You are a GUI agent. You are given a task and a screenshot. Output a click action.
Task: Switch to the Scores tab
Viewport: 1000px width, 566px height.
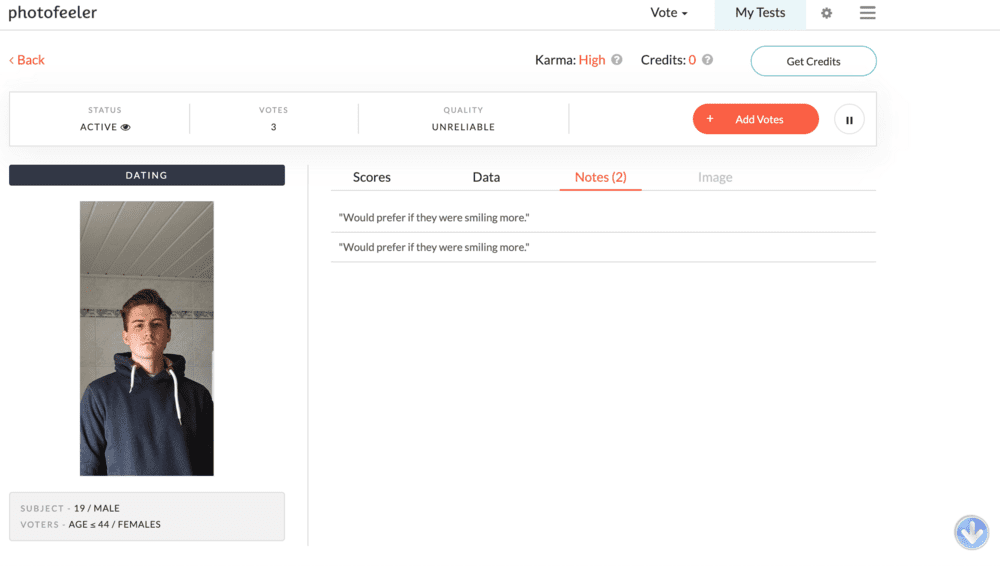point(372,177)
